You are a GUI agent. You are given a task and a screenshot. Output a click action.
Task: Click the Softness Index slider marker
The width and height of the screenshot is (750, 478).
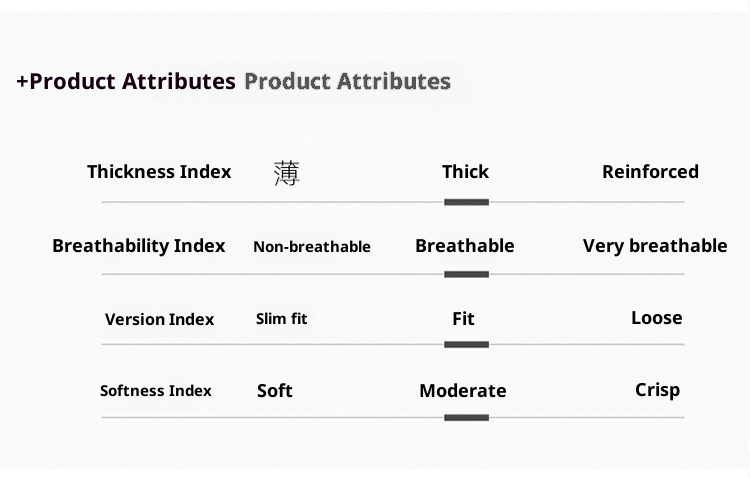[x=466, y=416]
